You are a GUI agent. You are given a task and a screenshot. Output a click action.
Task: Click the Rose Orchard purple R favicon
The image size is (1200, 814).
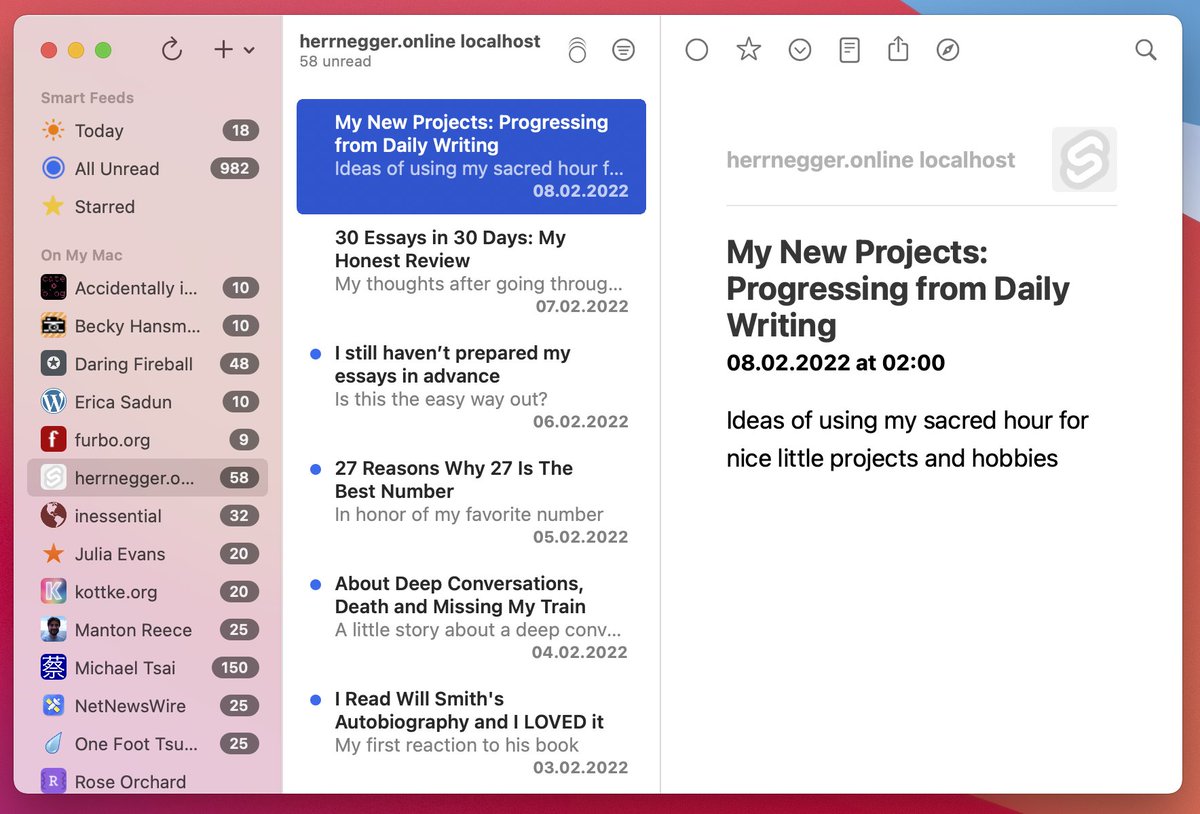click(53, 781)
